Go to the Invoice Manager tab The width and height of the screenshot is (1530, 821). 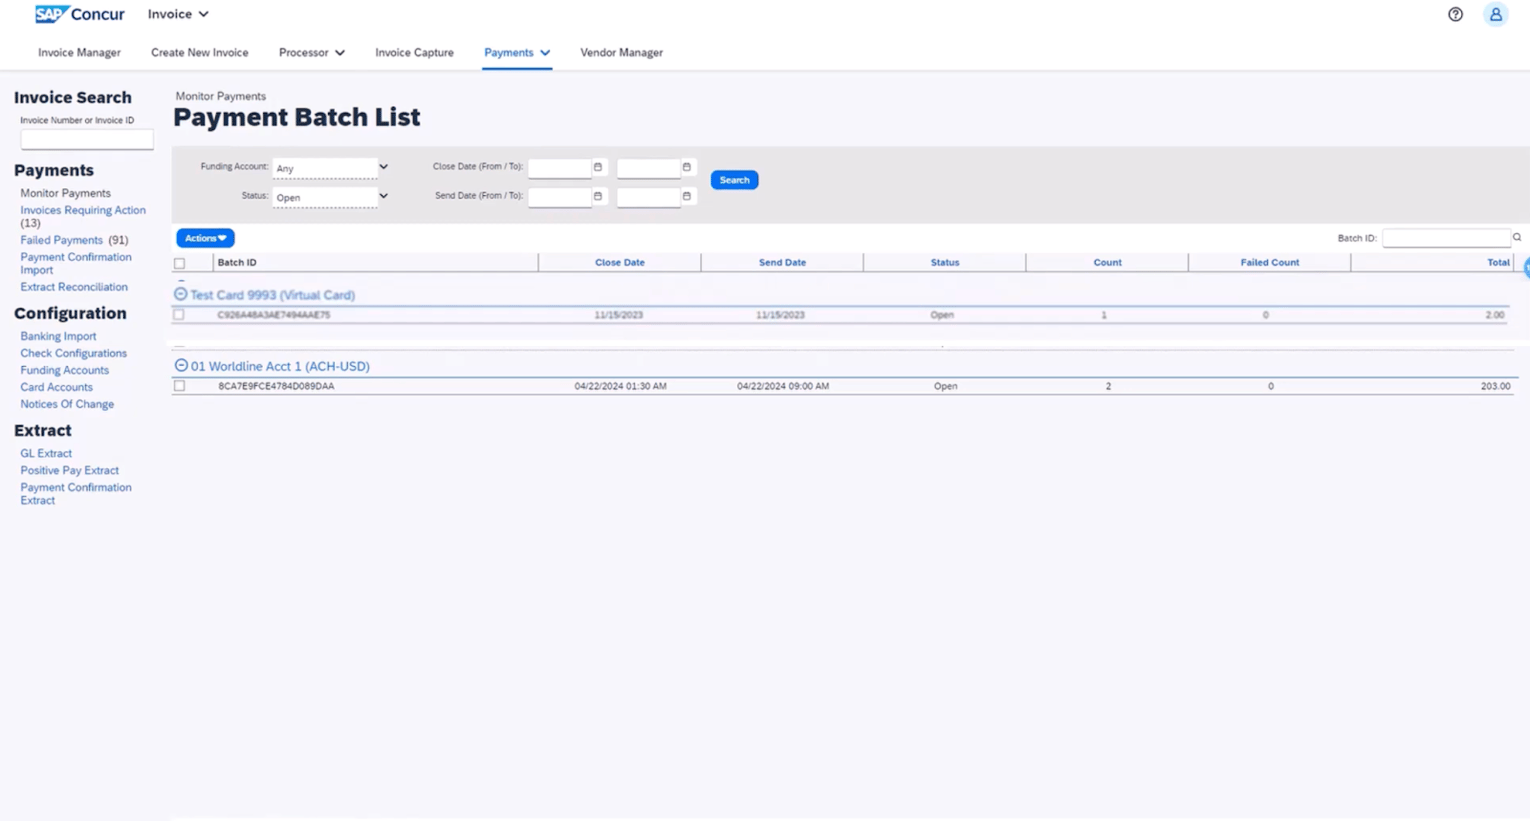pyautogui.click(x=79, y=52)
